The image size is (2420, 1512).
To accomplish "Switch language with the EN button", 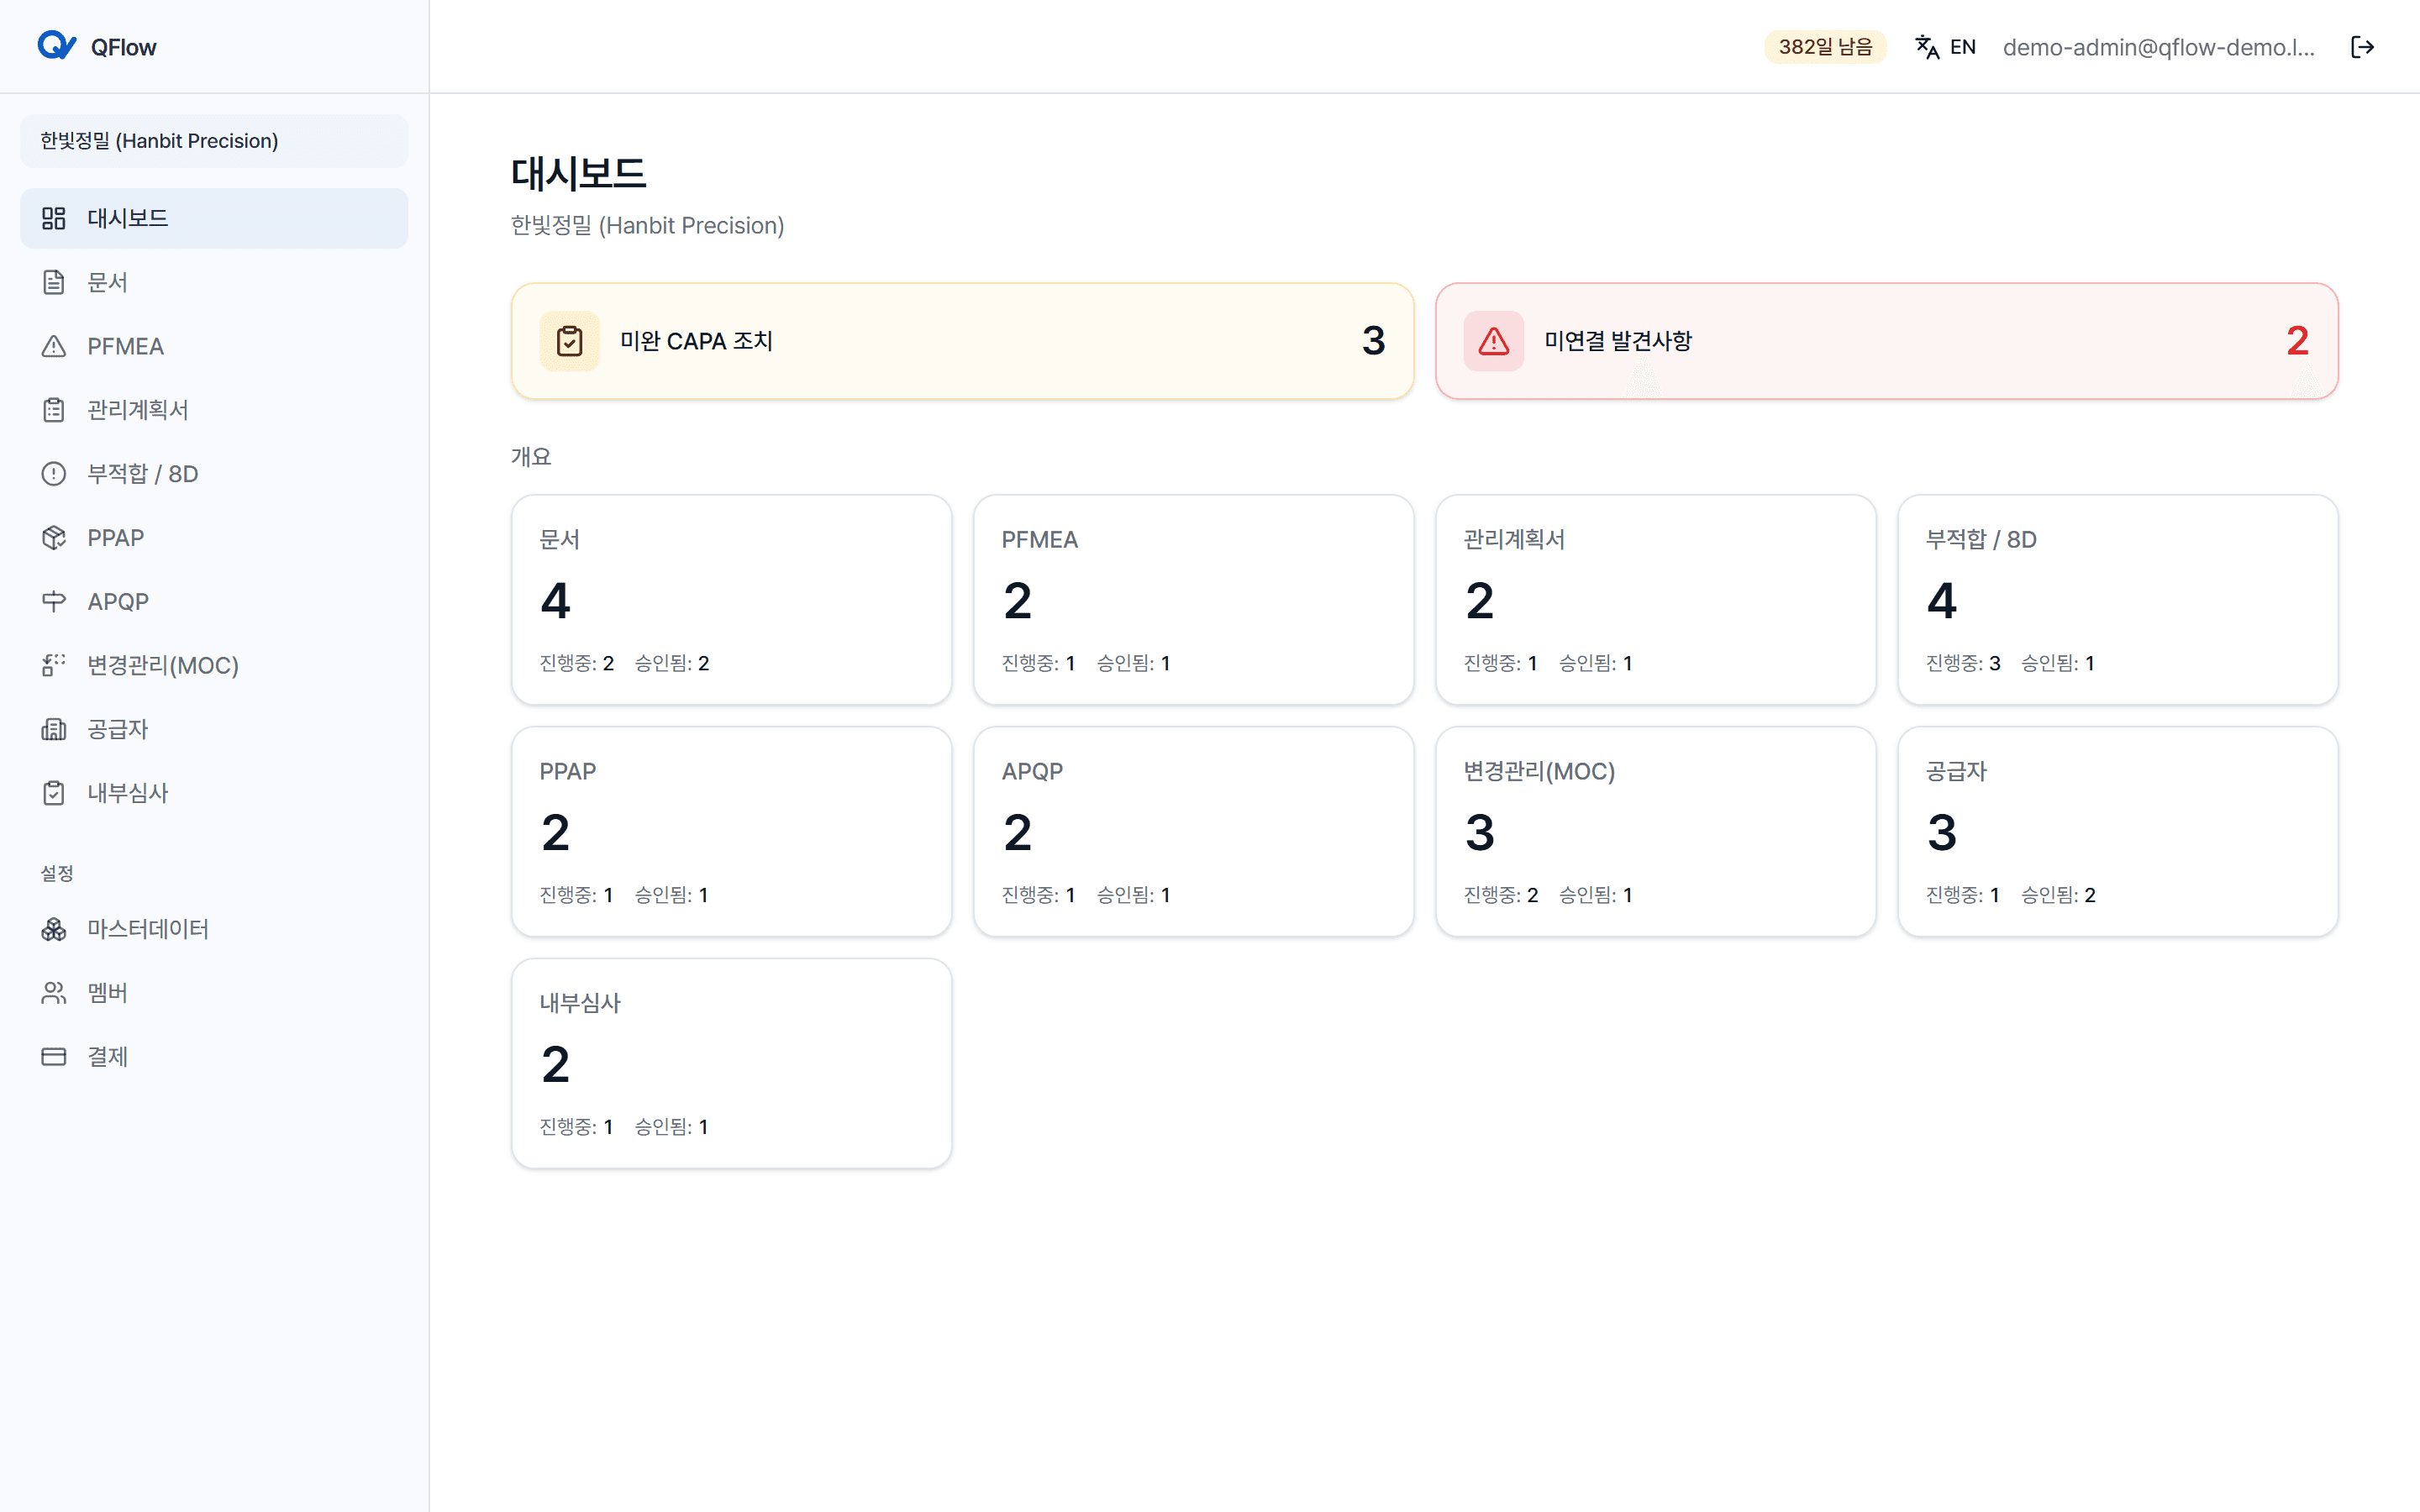I will pos(1945,47).
